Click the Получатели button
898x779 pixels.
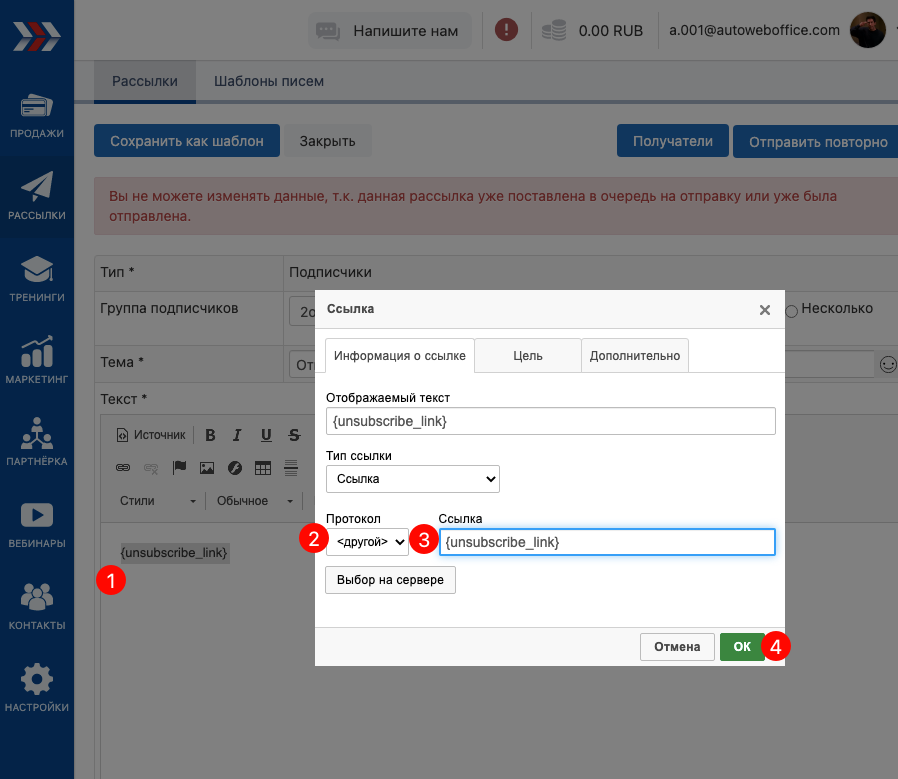(x=673, y=141)
